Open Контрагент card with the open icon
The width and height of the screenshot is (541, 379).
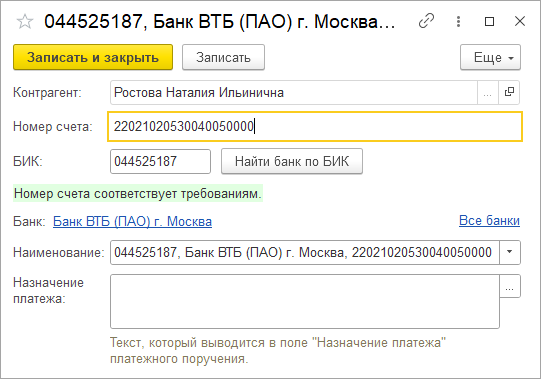pyautogui.click(x=509, y=92)
